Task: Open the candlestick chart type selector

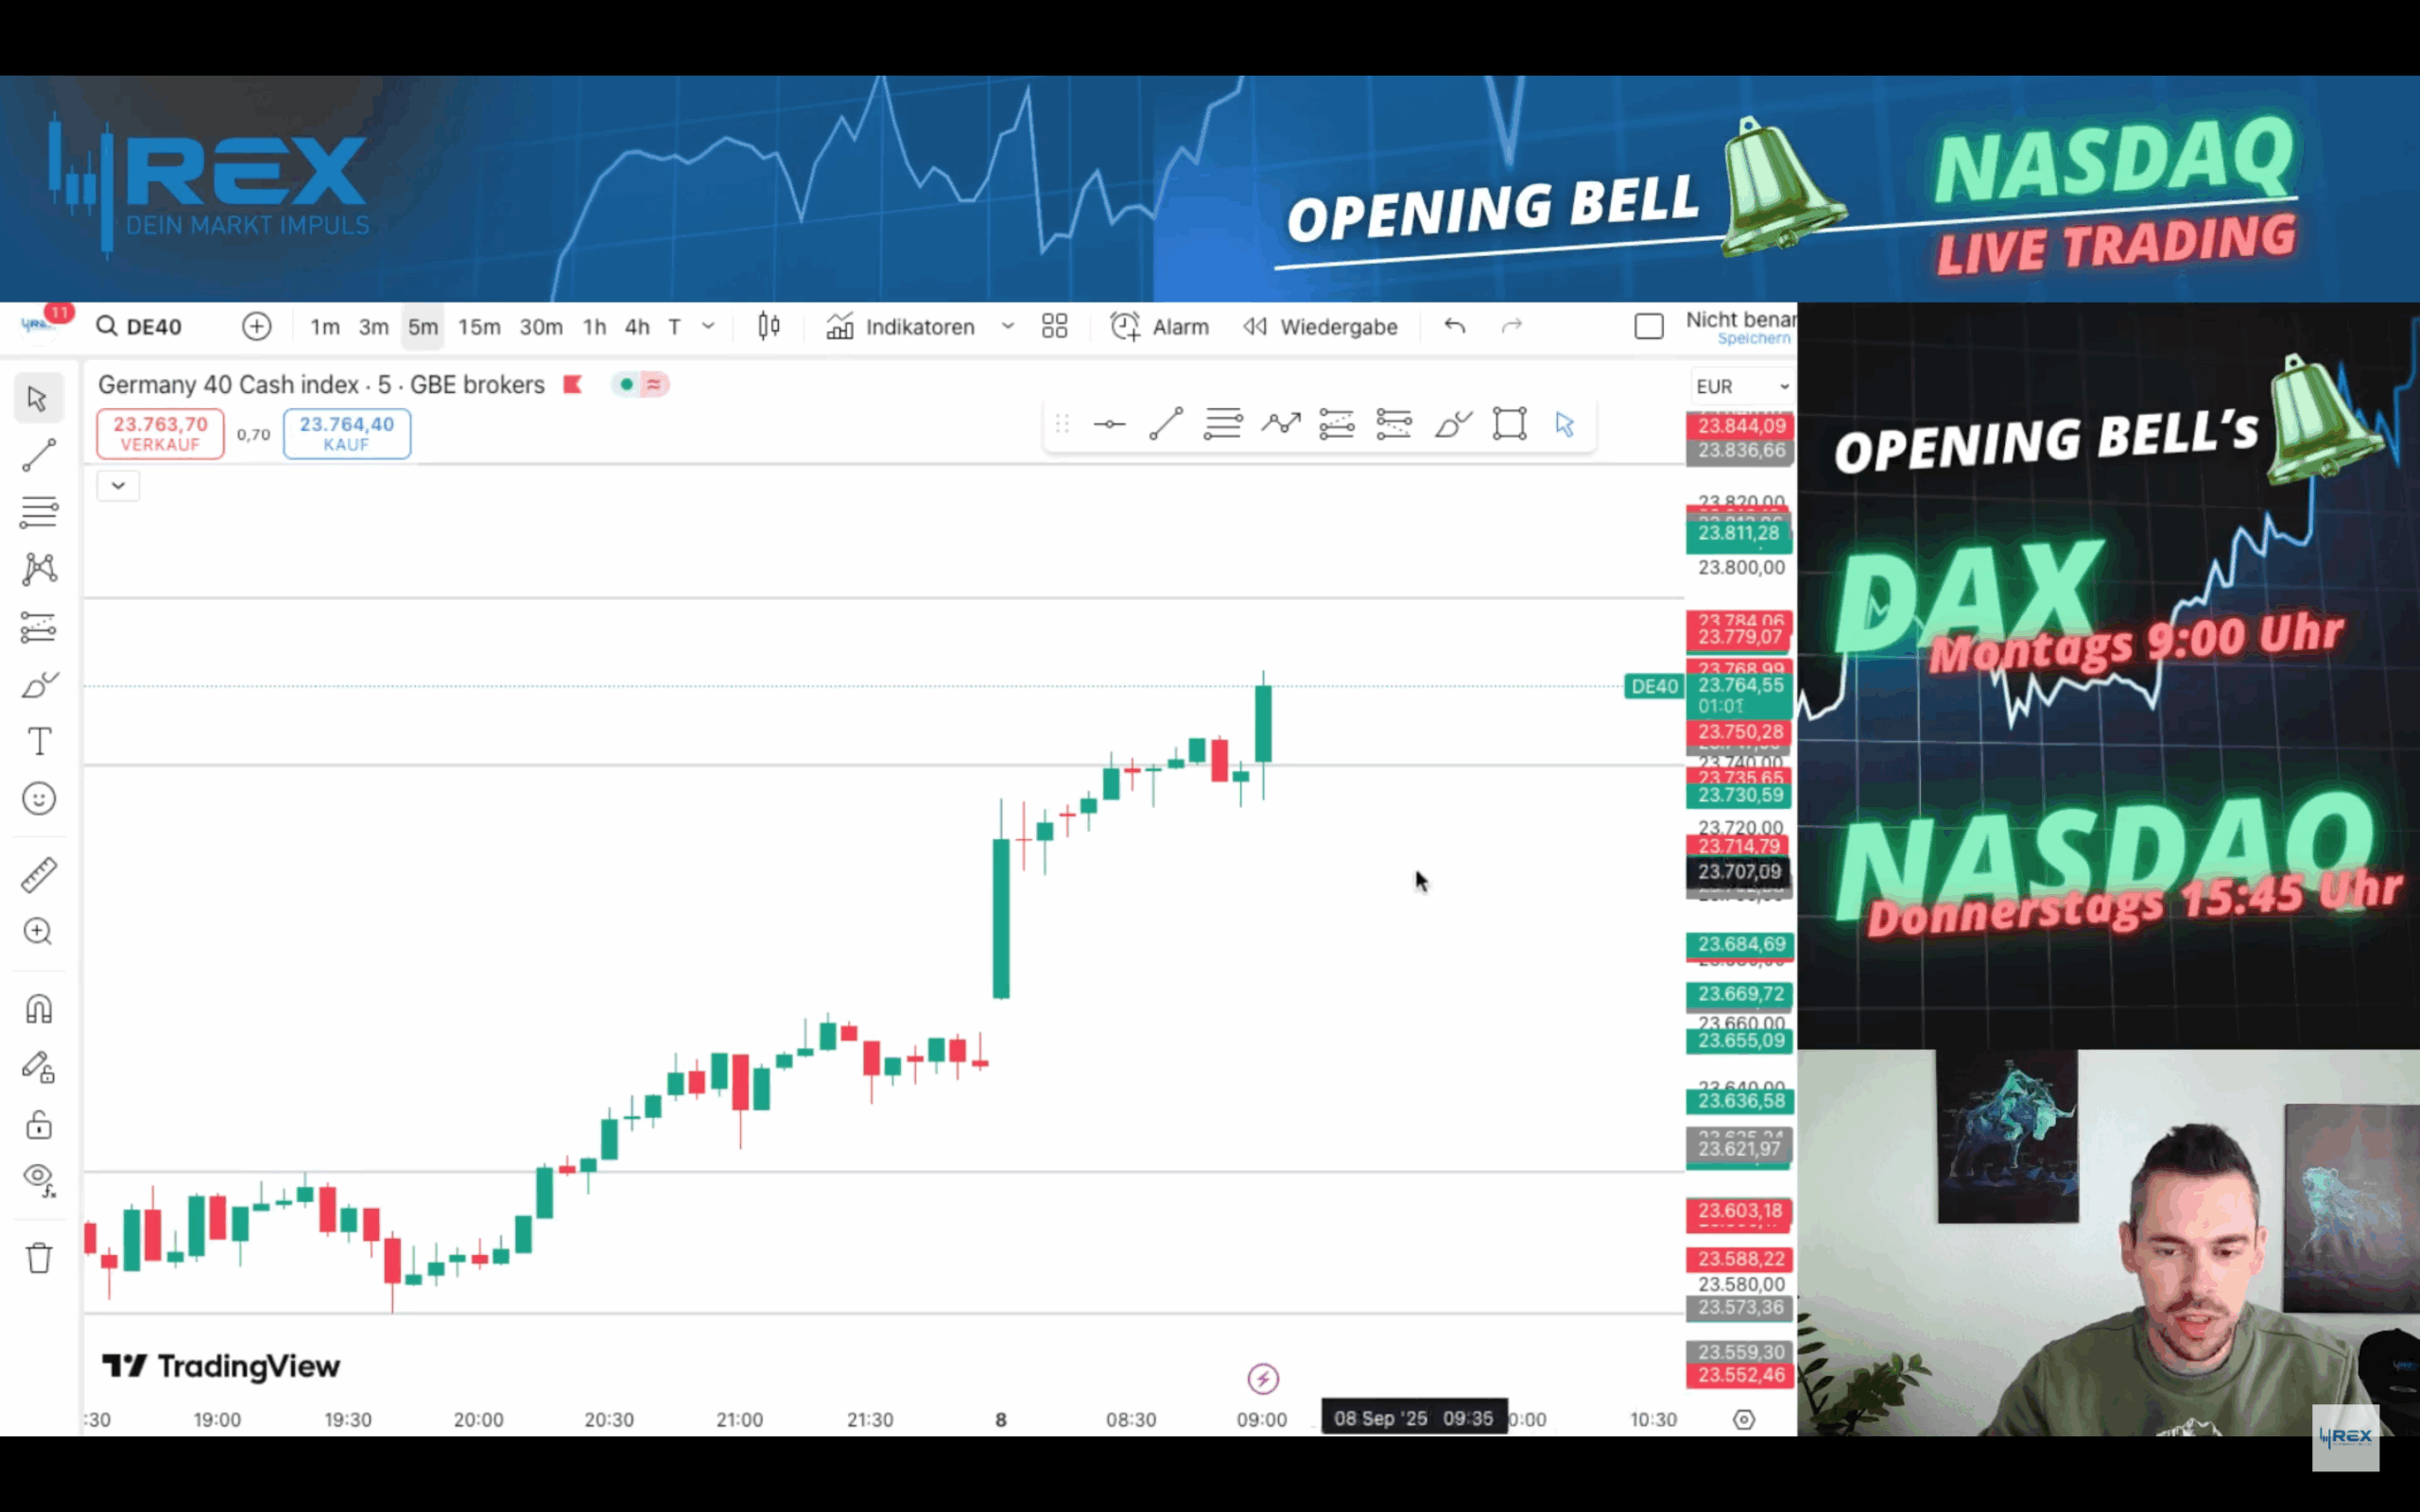Action: (x=769, y=326)
